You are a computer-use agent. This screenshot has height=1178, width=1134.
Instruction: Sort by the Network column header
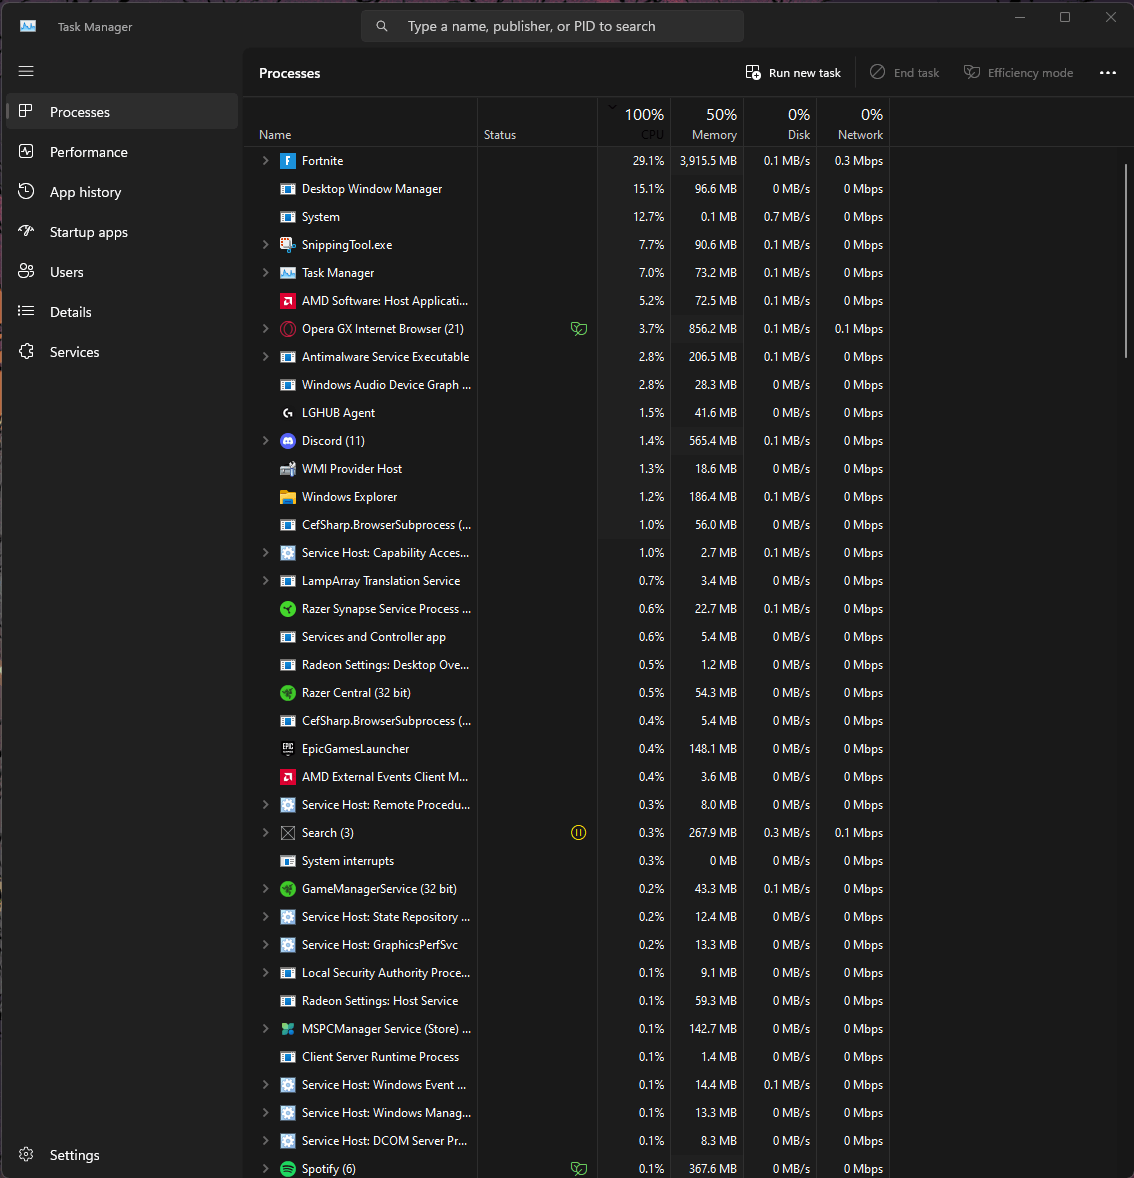853,122
